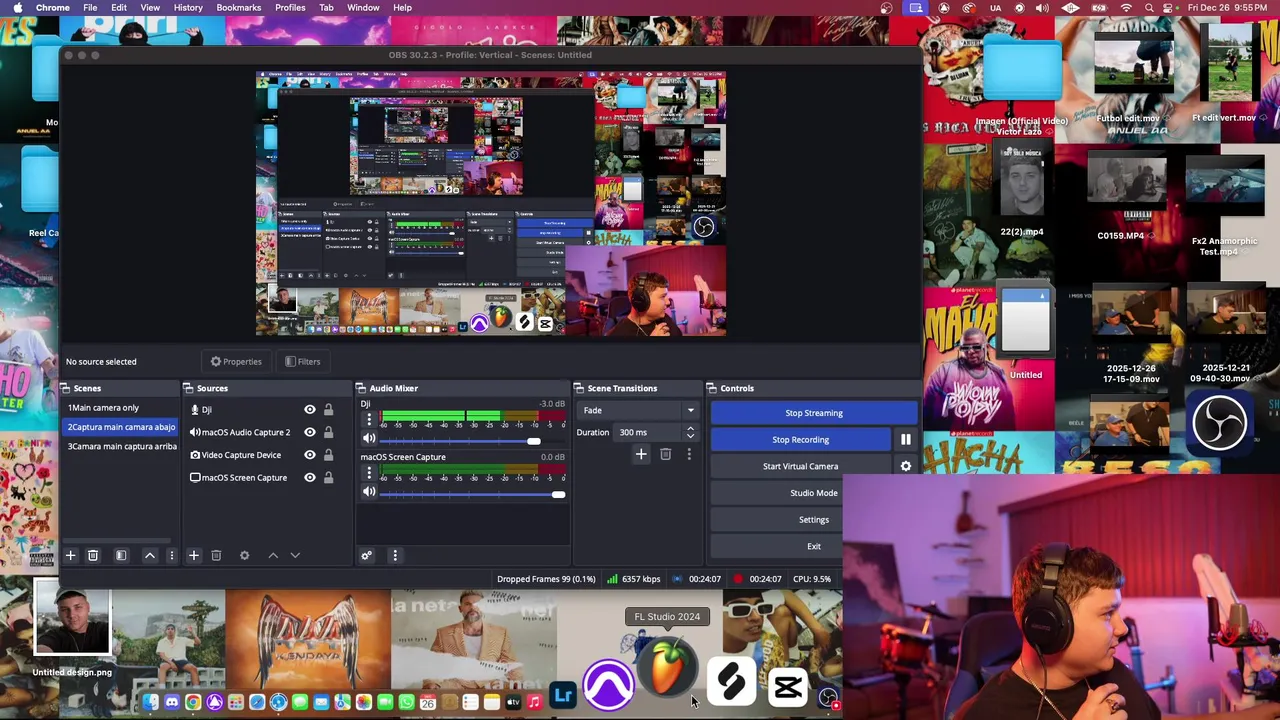This screenshot has width=1280, height=720.
Task: Select Video Capture Device source row
Action: pyautogui.click(x=264, y=455)
